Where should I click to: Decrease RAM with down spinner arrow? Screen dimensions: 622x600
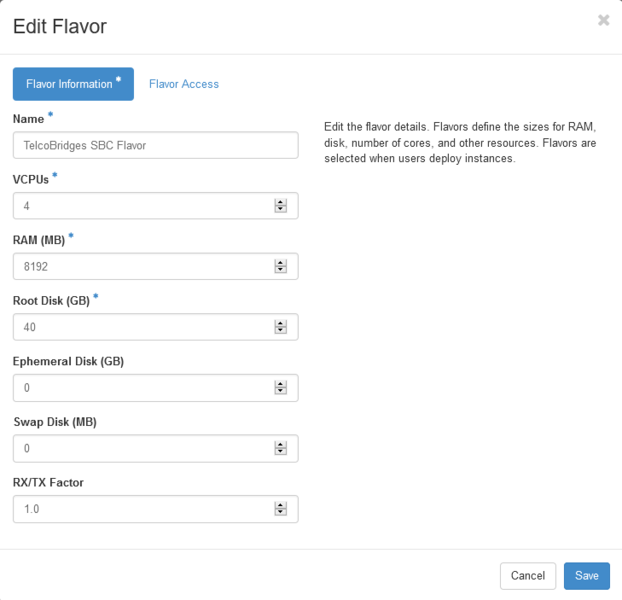click(280, 270)
